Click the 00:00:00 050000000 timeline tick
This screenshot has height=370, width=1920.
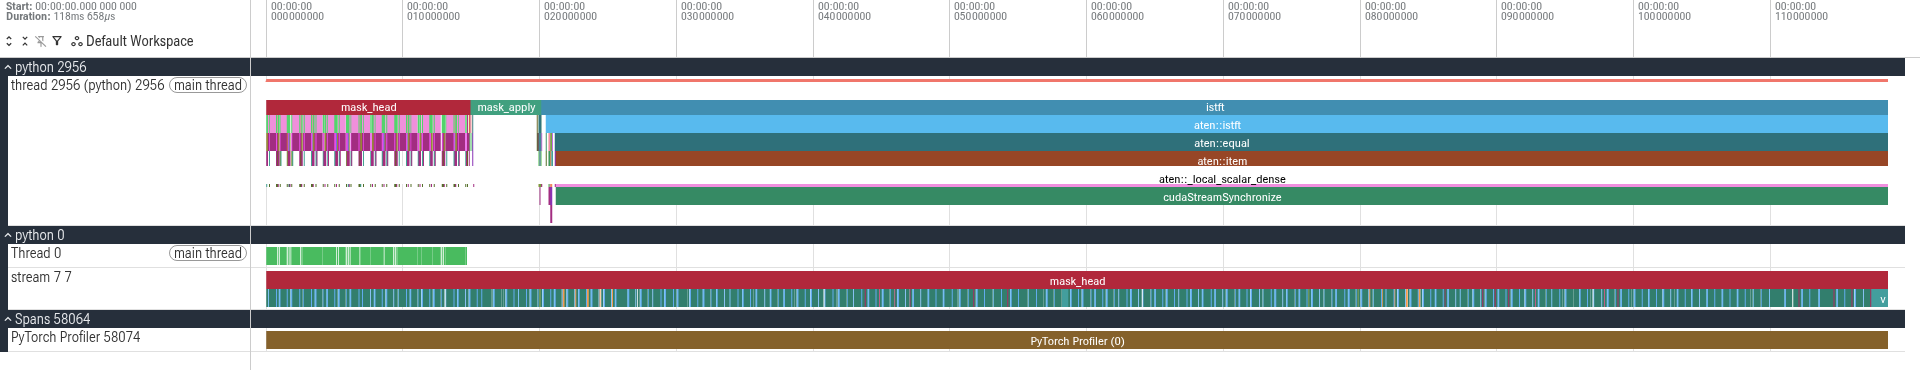980,11
